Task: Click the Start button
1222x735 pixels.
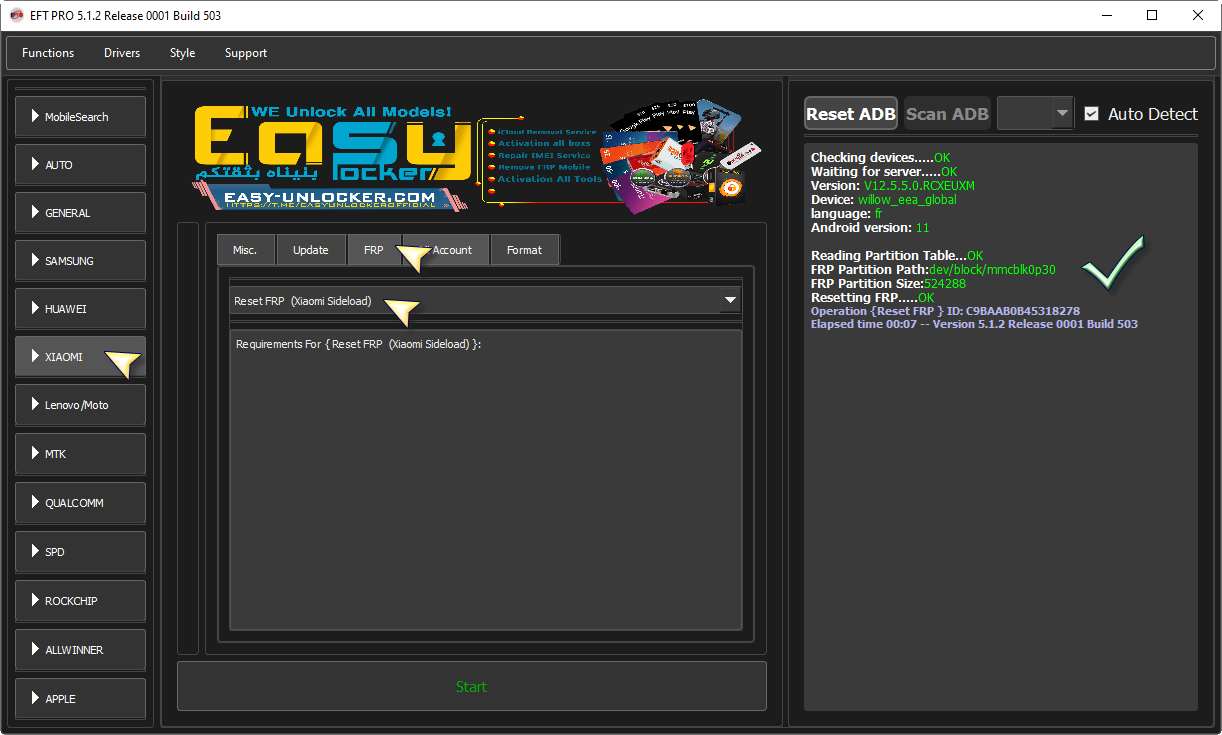Action: (472, 687)
